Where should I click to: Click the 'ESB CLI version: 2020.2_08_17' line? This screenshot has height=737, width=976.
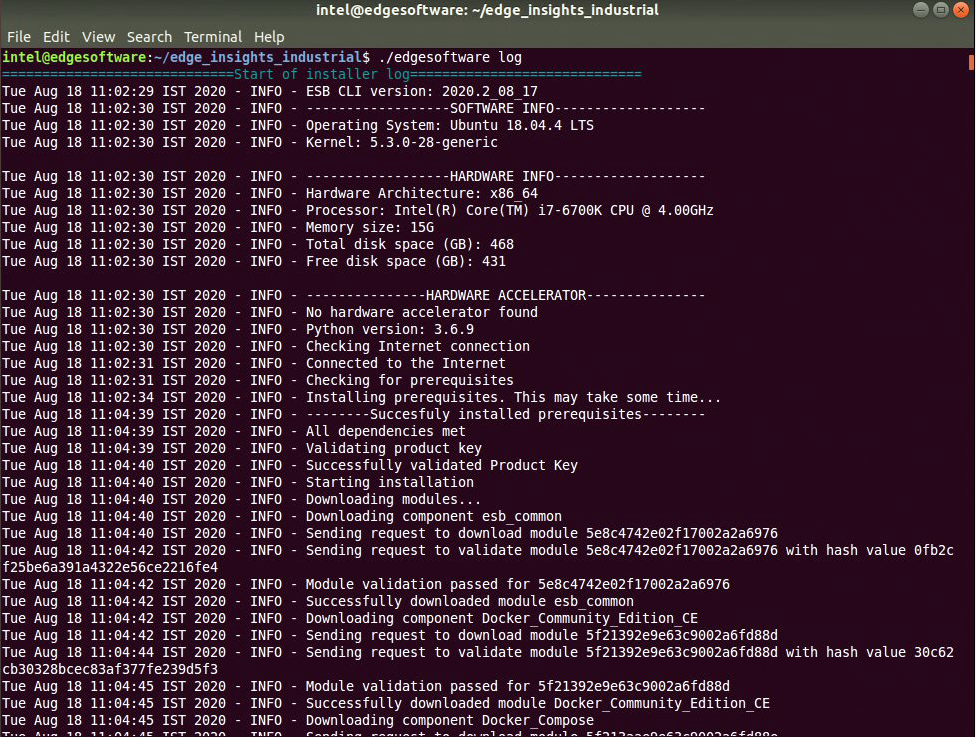click(270, 92)
